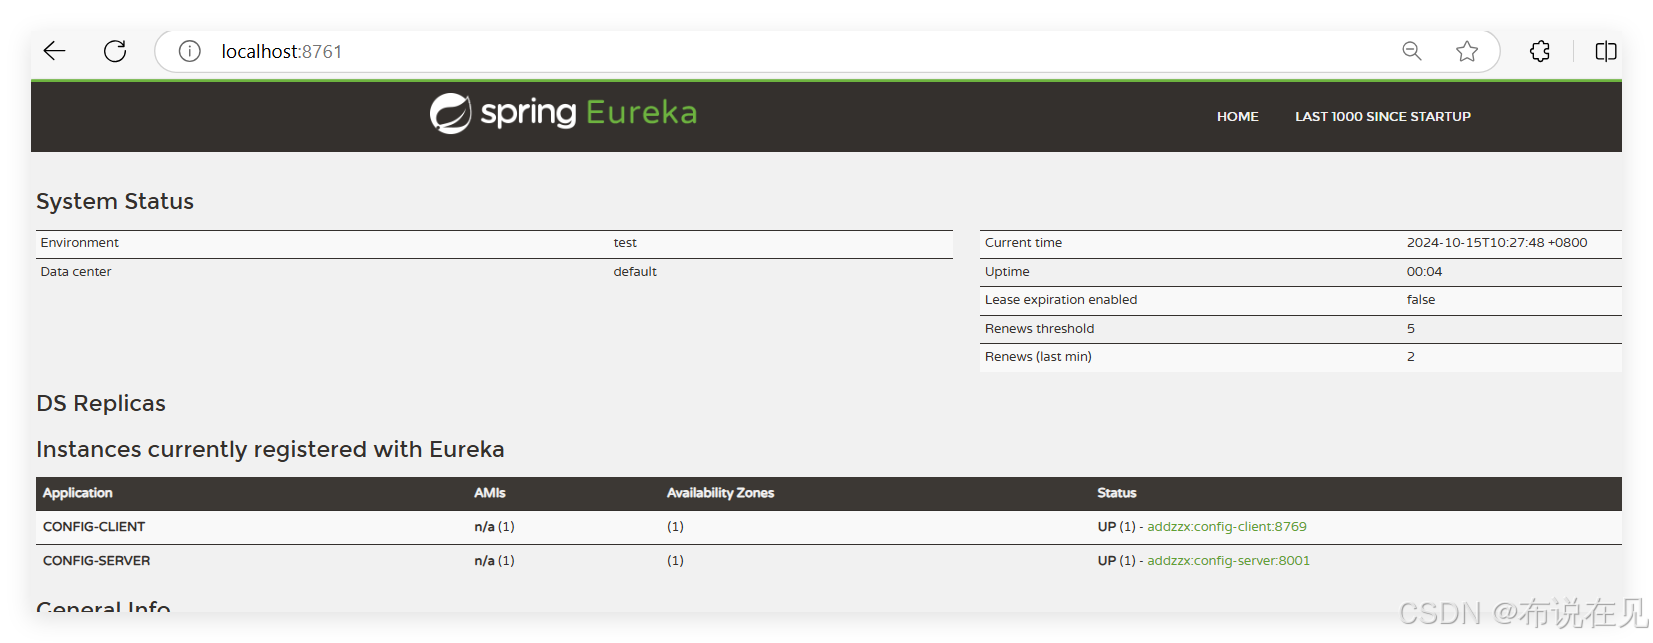The height and width of the screenshot is (643, 1653).
Task: Click Instances currently registered with Eureka heading
Action: [x=270, y=450]
